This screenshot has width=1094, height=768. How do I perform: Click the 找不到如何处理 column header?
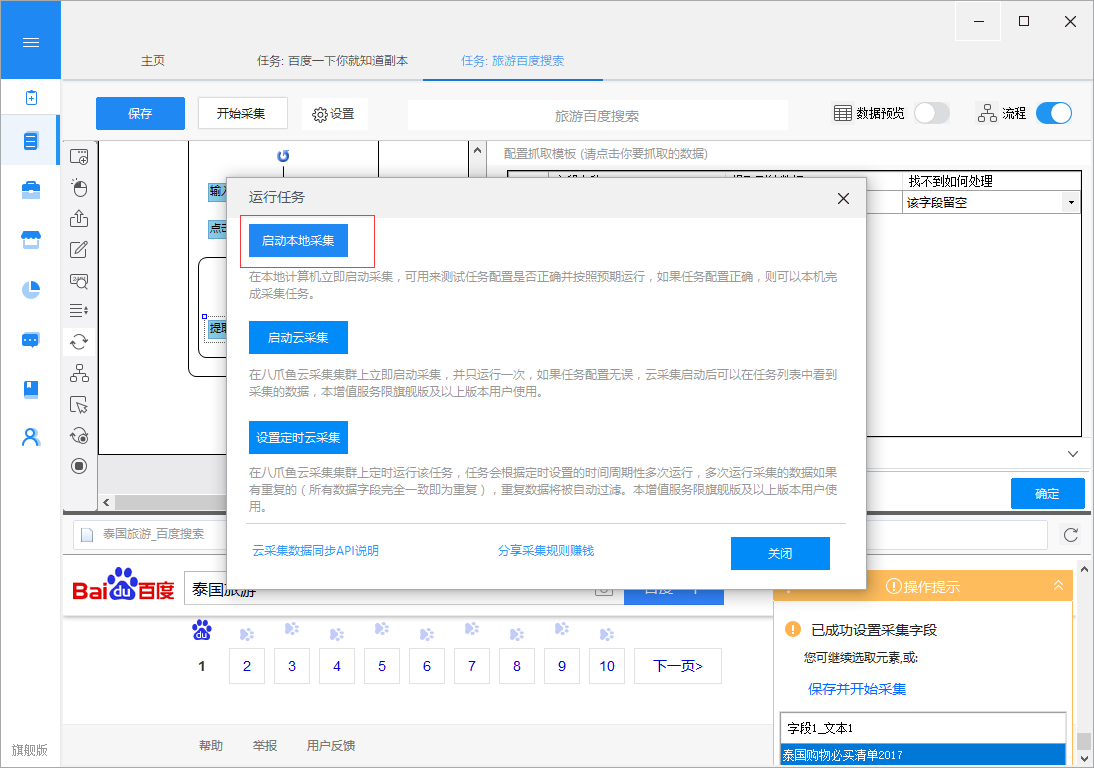(991, 181)
